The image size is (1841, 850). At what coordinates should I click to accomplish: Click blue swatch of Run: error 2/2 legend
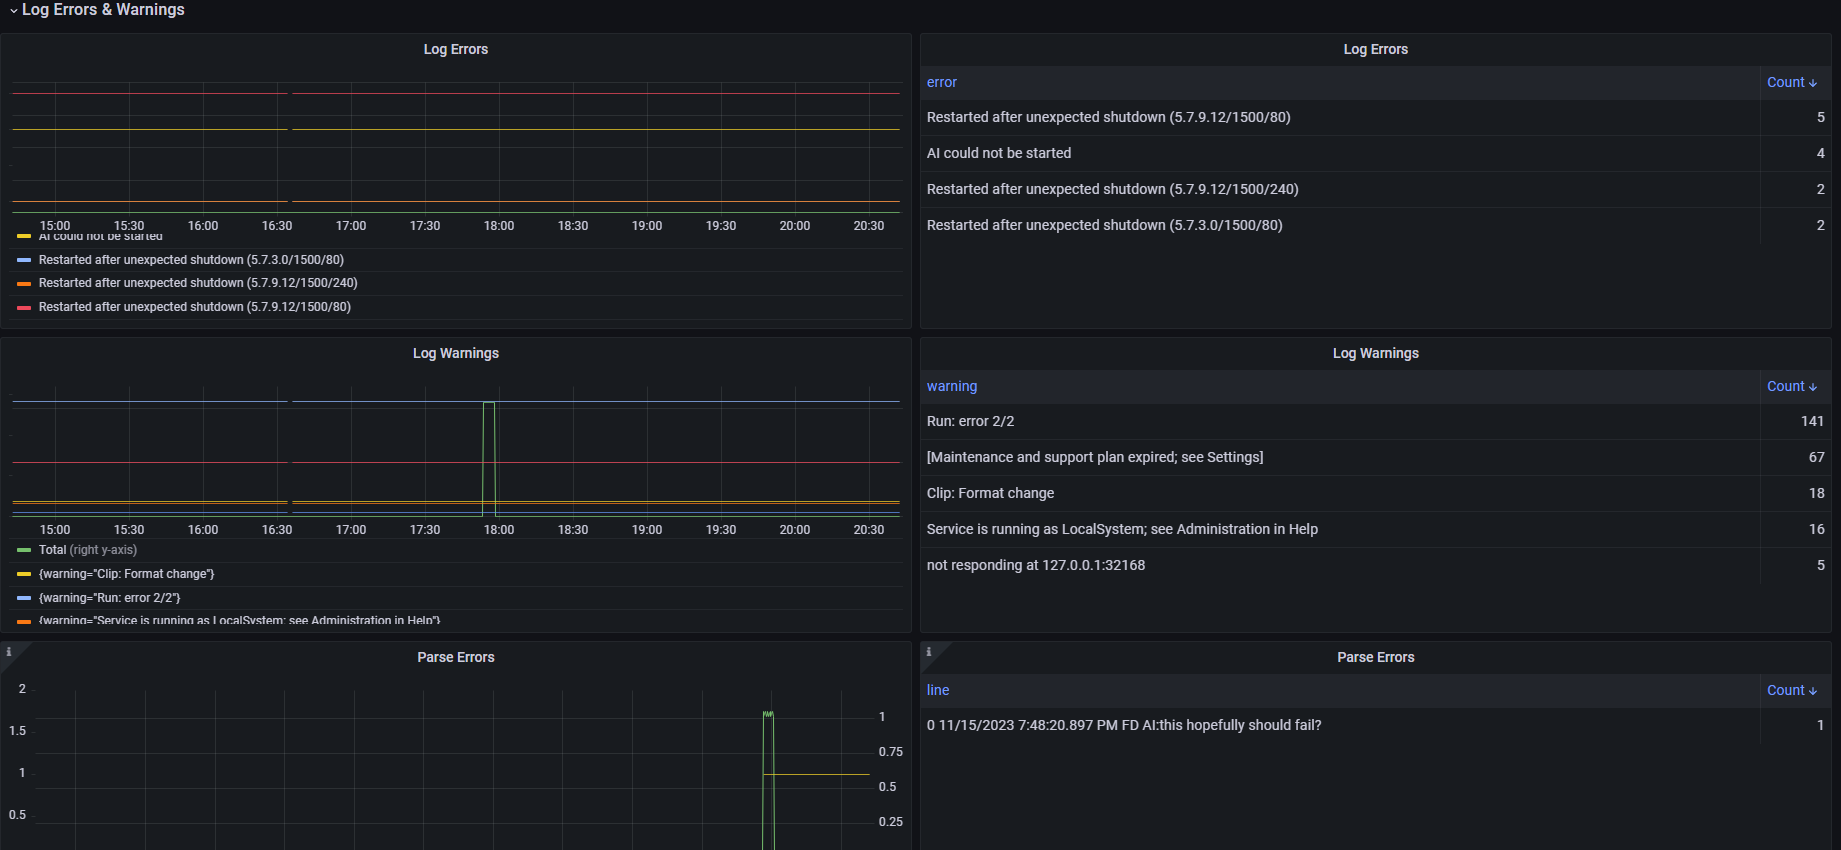[x=24, y=598]
